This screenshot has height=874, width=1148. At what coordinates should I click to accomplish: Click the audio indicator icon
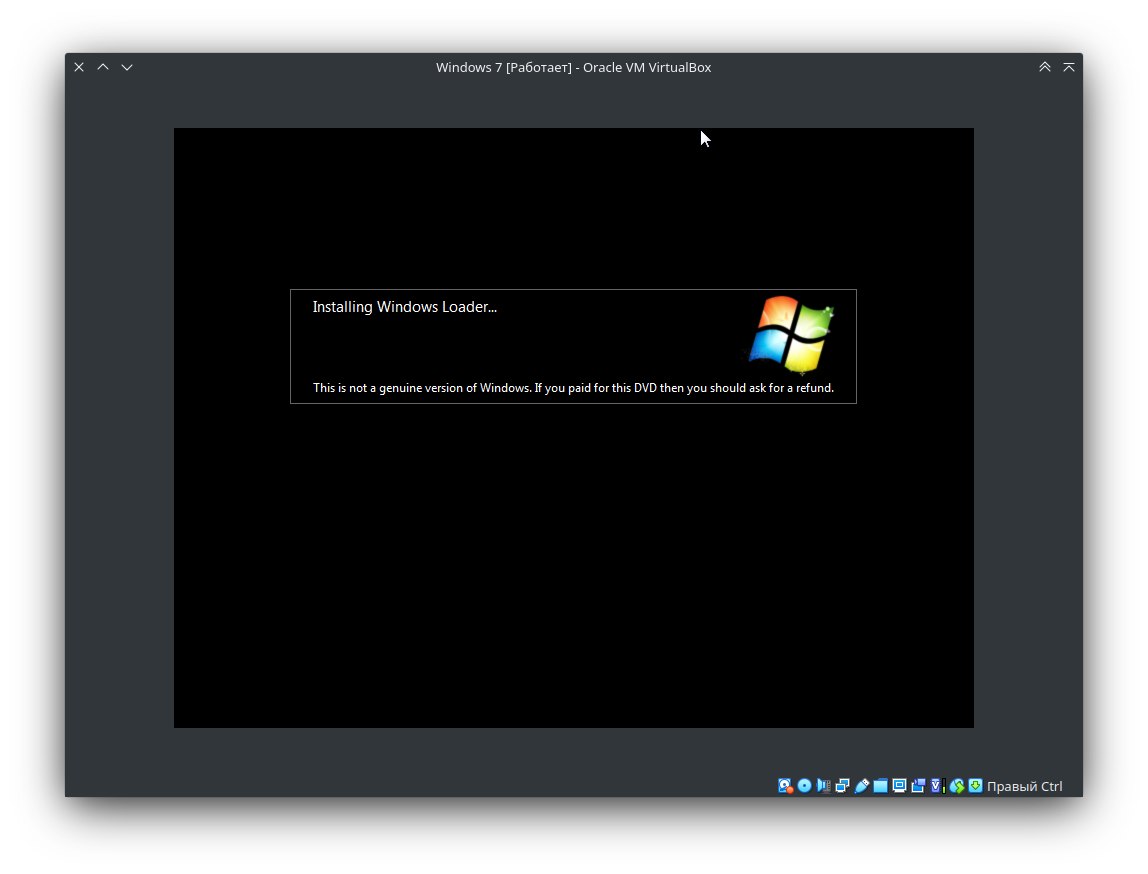[823, 786]
